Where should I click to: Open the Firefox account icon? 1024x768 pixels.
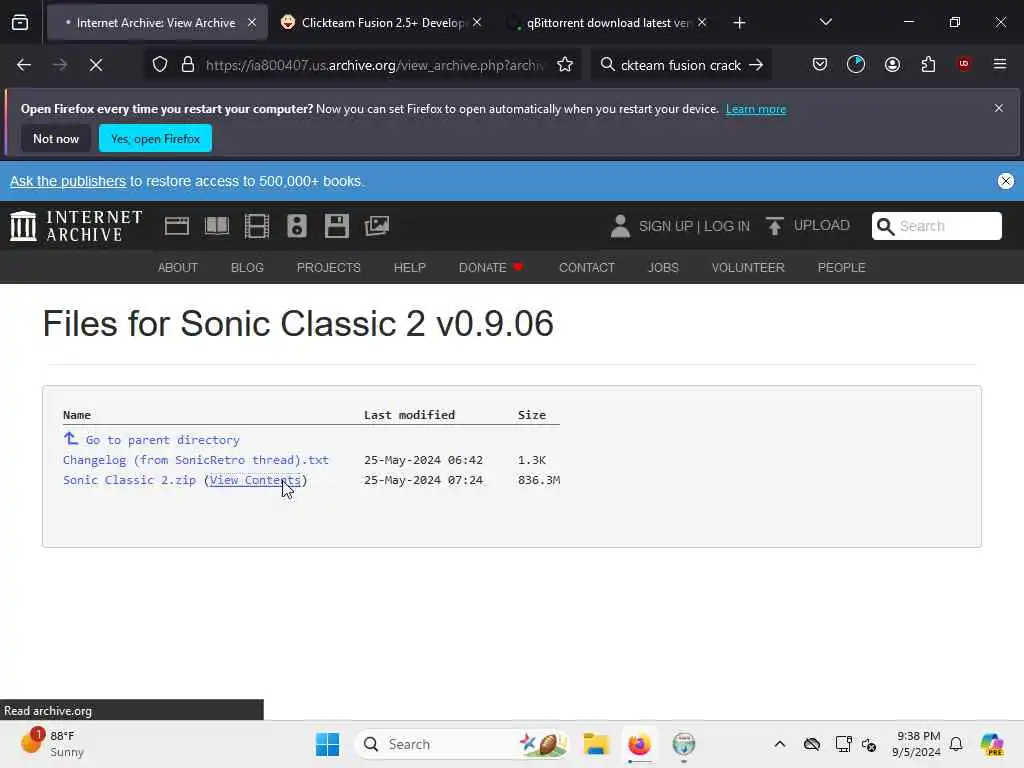(x=892, y=64)
